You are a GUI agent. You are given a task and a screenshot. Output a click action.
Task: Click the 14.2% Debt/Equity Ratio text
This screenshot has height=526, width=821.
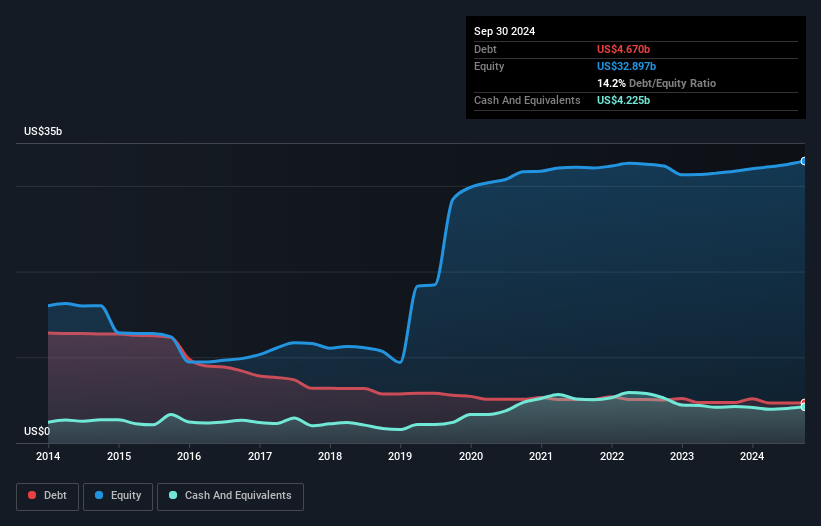click(x=656, y=83)
